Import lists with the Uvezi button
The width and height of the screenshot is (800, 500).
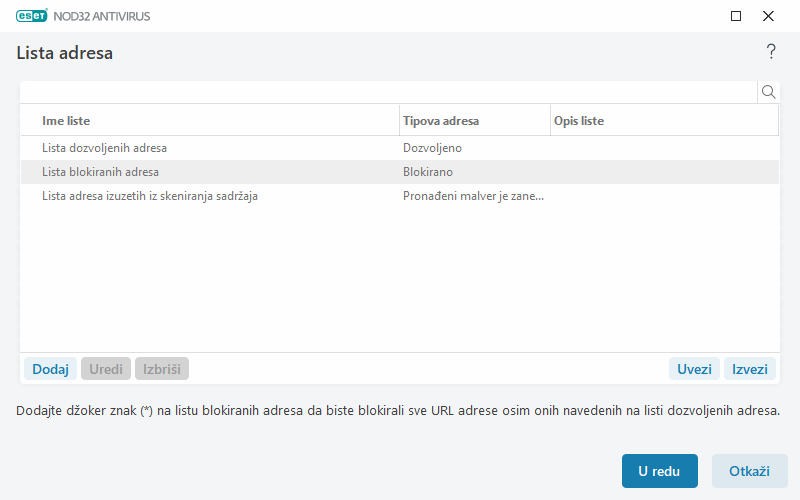click(x=694, y=369)
